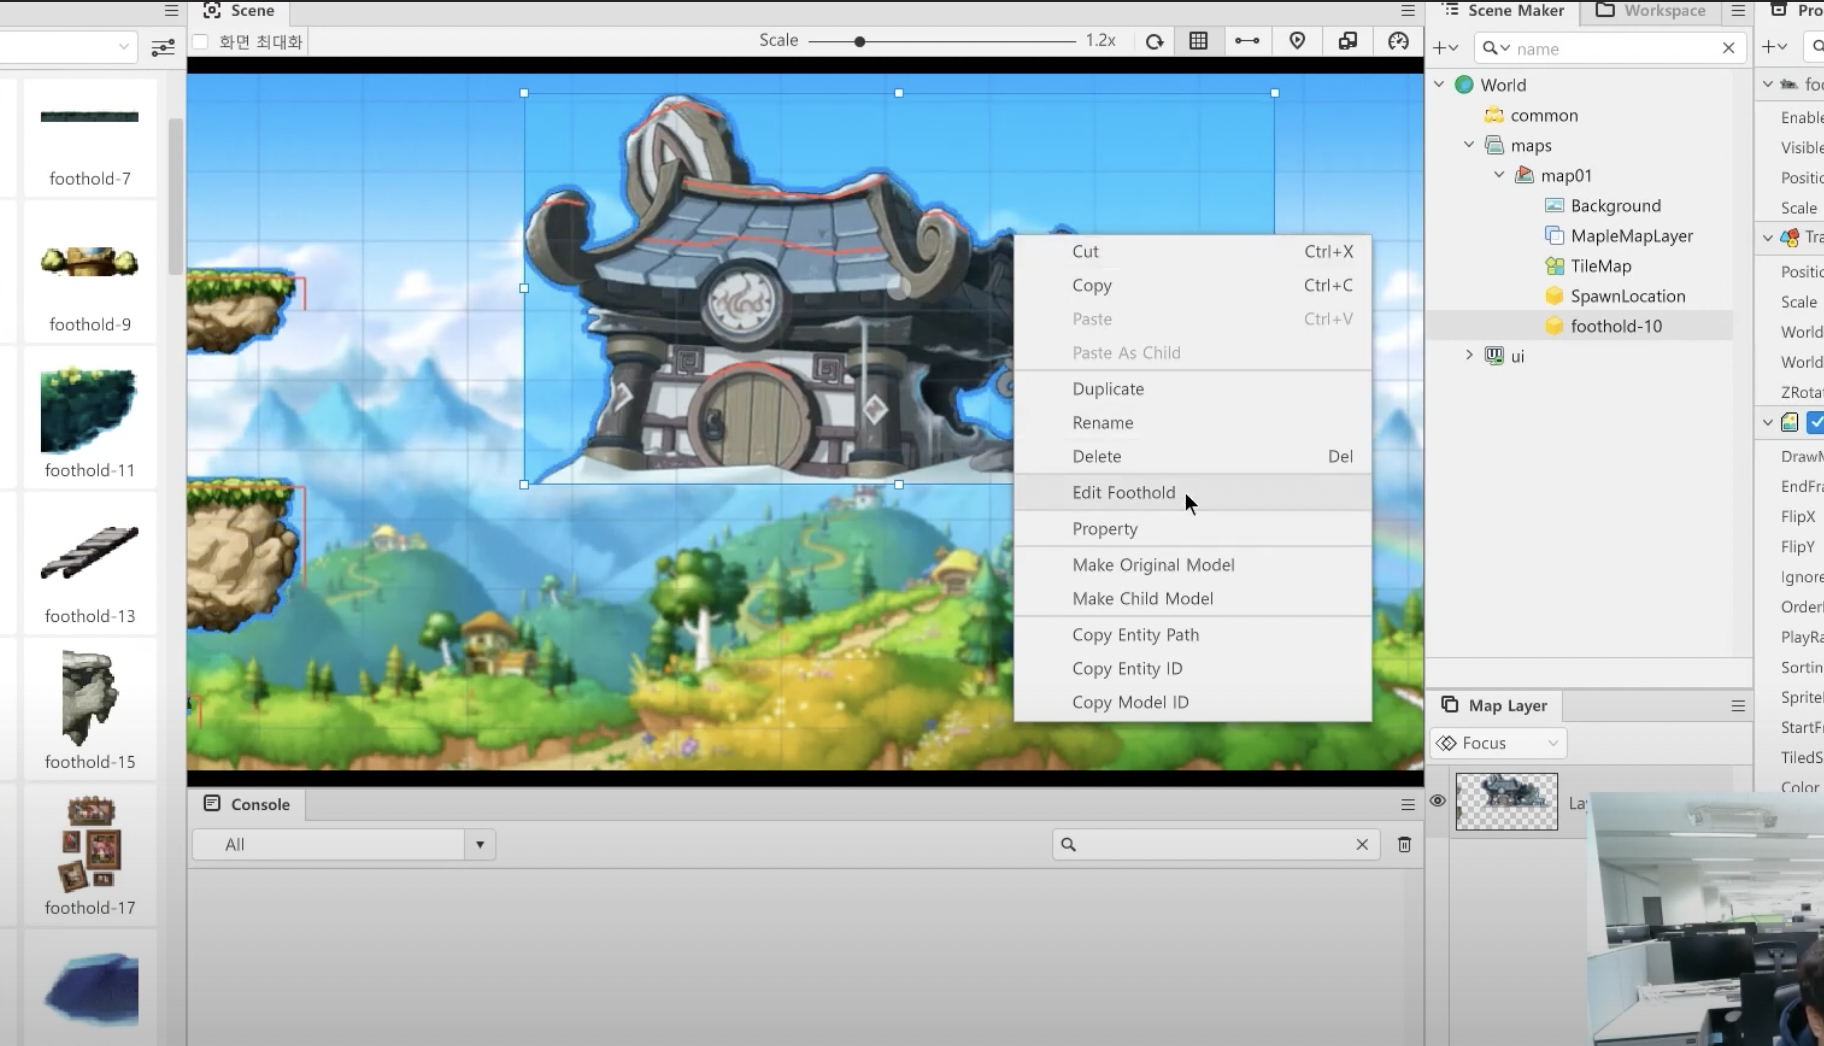Click the foothold line toolbar icon
This screenshot has height=1046, width=1824.
click(1247, 41)
